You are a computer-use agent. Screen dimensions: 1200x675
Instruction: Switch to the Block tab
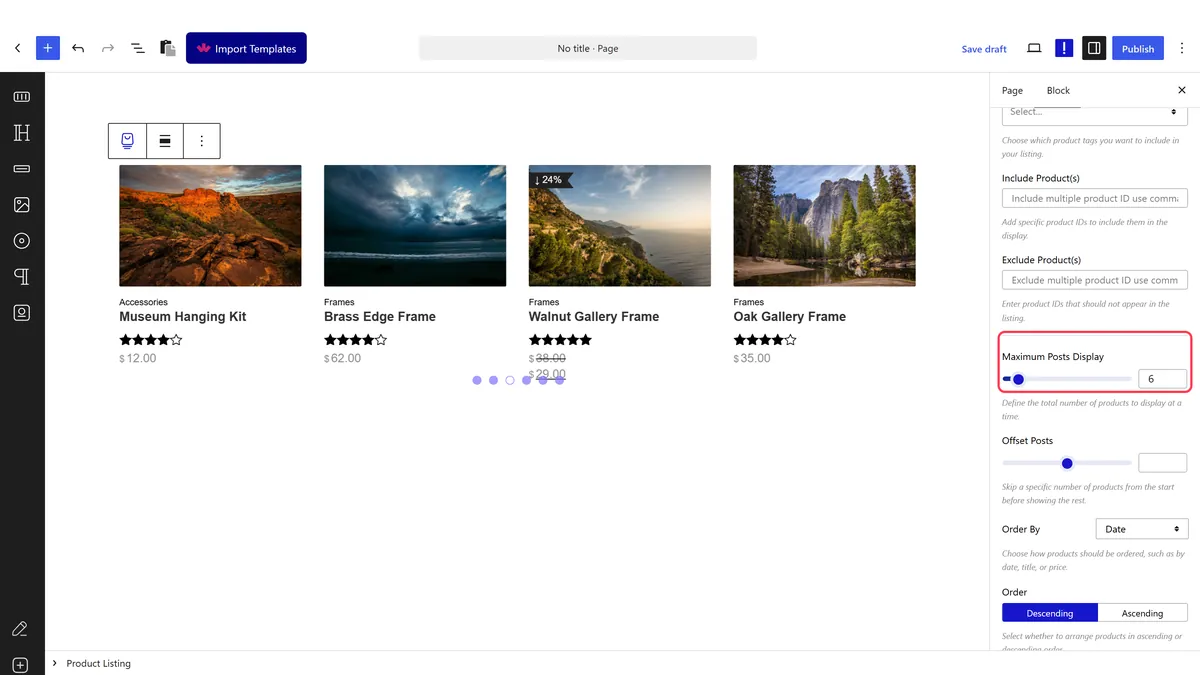coord(1058,90)
